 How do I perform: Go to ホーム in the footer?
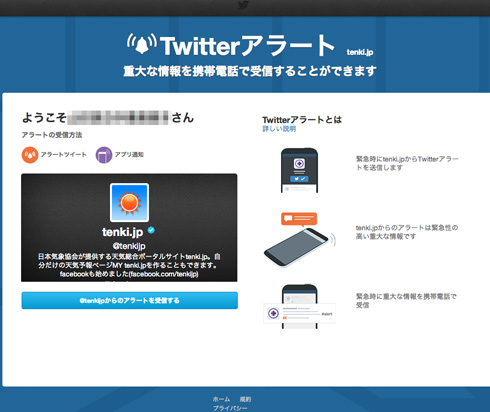[x=221, y=399]
